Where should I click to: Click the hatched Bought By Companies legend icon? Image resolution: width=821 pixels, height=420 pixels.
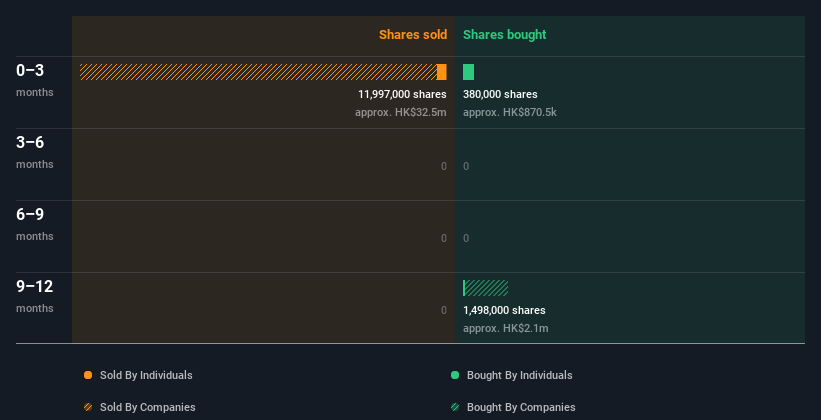(455, 407)
